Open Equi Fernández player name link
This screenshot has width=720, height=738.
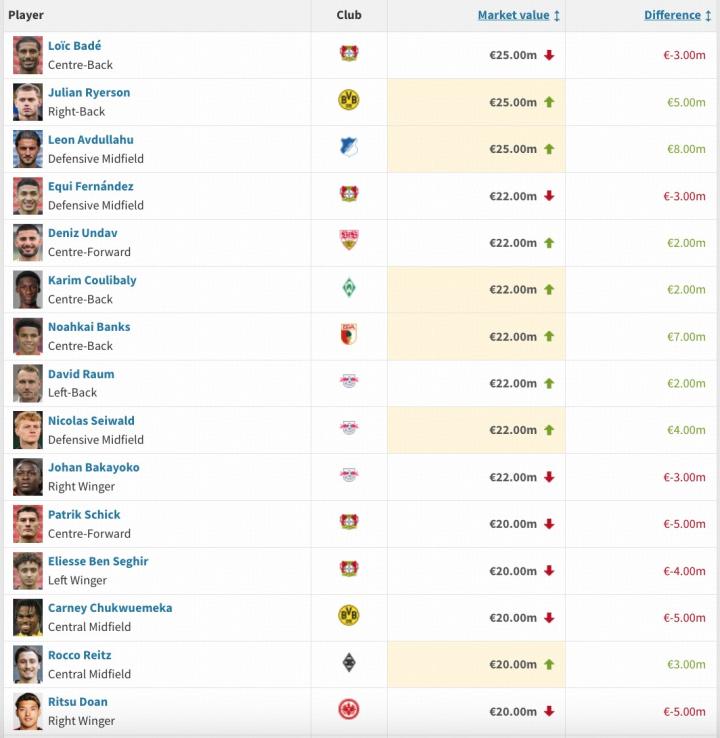(90, 186)
